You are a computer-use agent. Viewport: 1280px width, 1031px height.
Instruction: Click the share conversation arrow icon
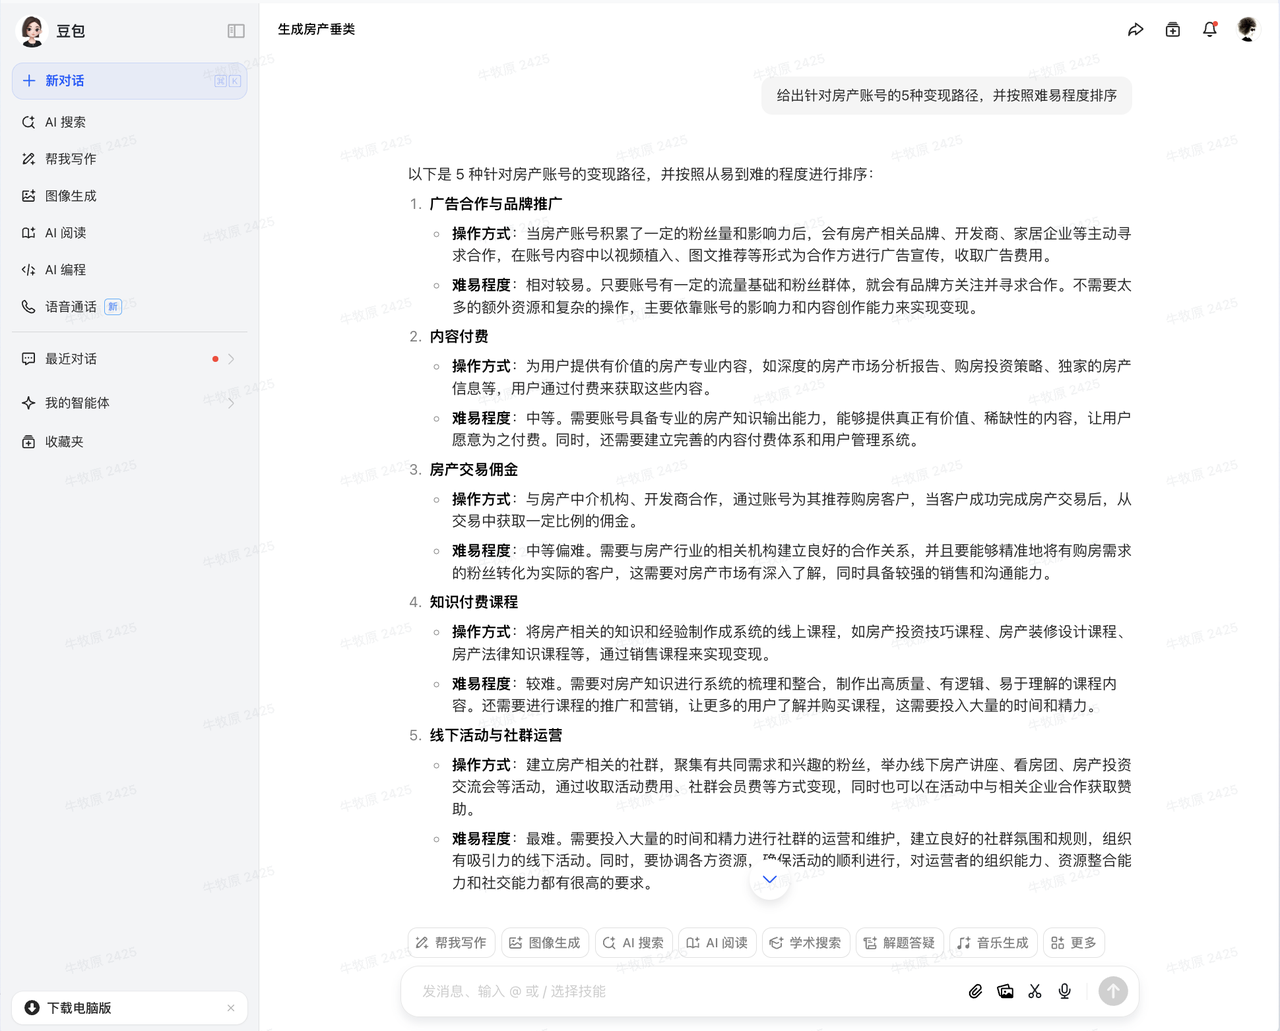pyautogui.click(x=1135, y=30)
